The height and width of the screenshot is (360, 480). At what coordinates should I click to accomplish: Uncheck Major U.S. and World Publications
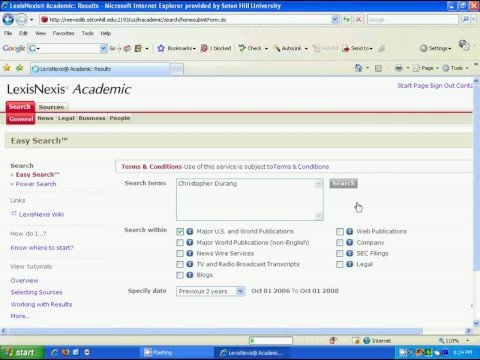pyautogui.click(x=180, y=232)
